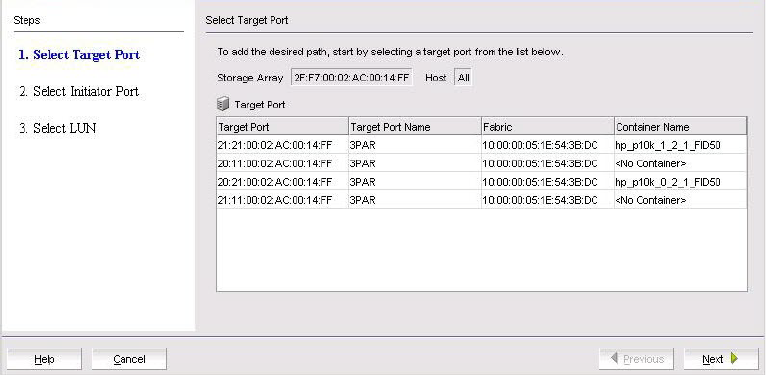Select container hp_p10k_1_2_1_FID50 cell
The height and width of the screenshot is (375, 766).
[x=681, y=145]
